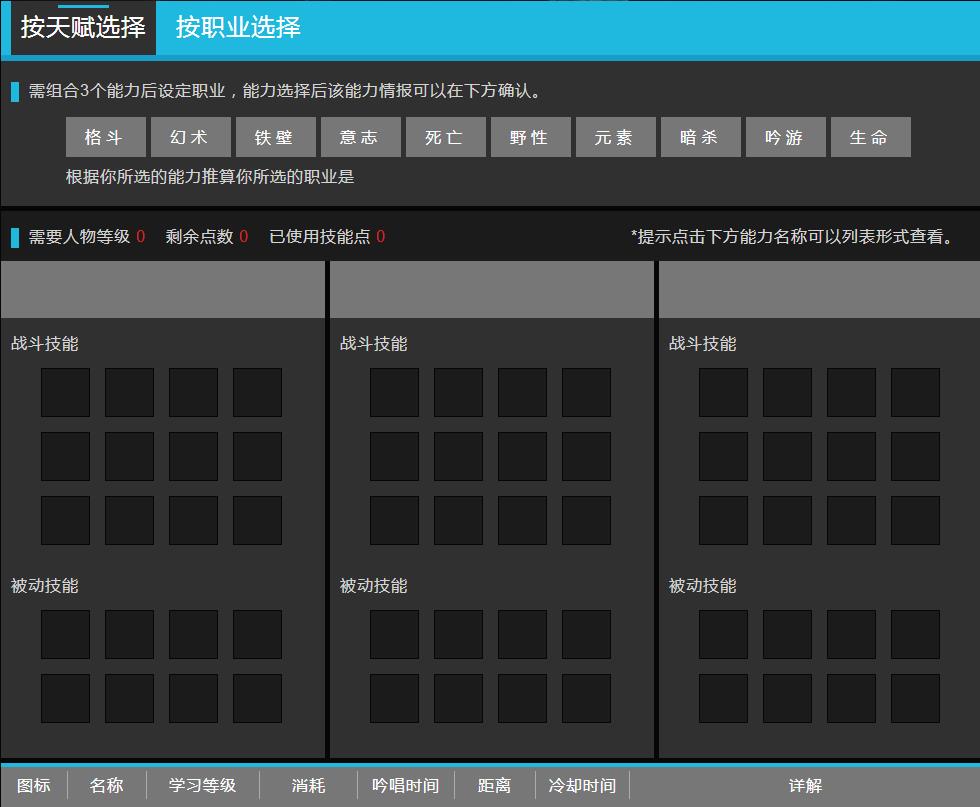Click the 死亡 ability button
This screenshot has height=807, width=980.
point(446,138)
